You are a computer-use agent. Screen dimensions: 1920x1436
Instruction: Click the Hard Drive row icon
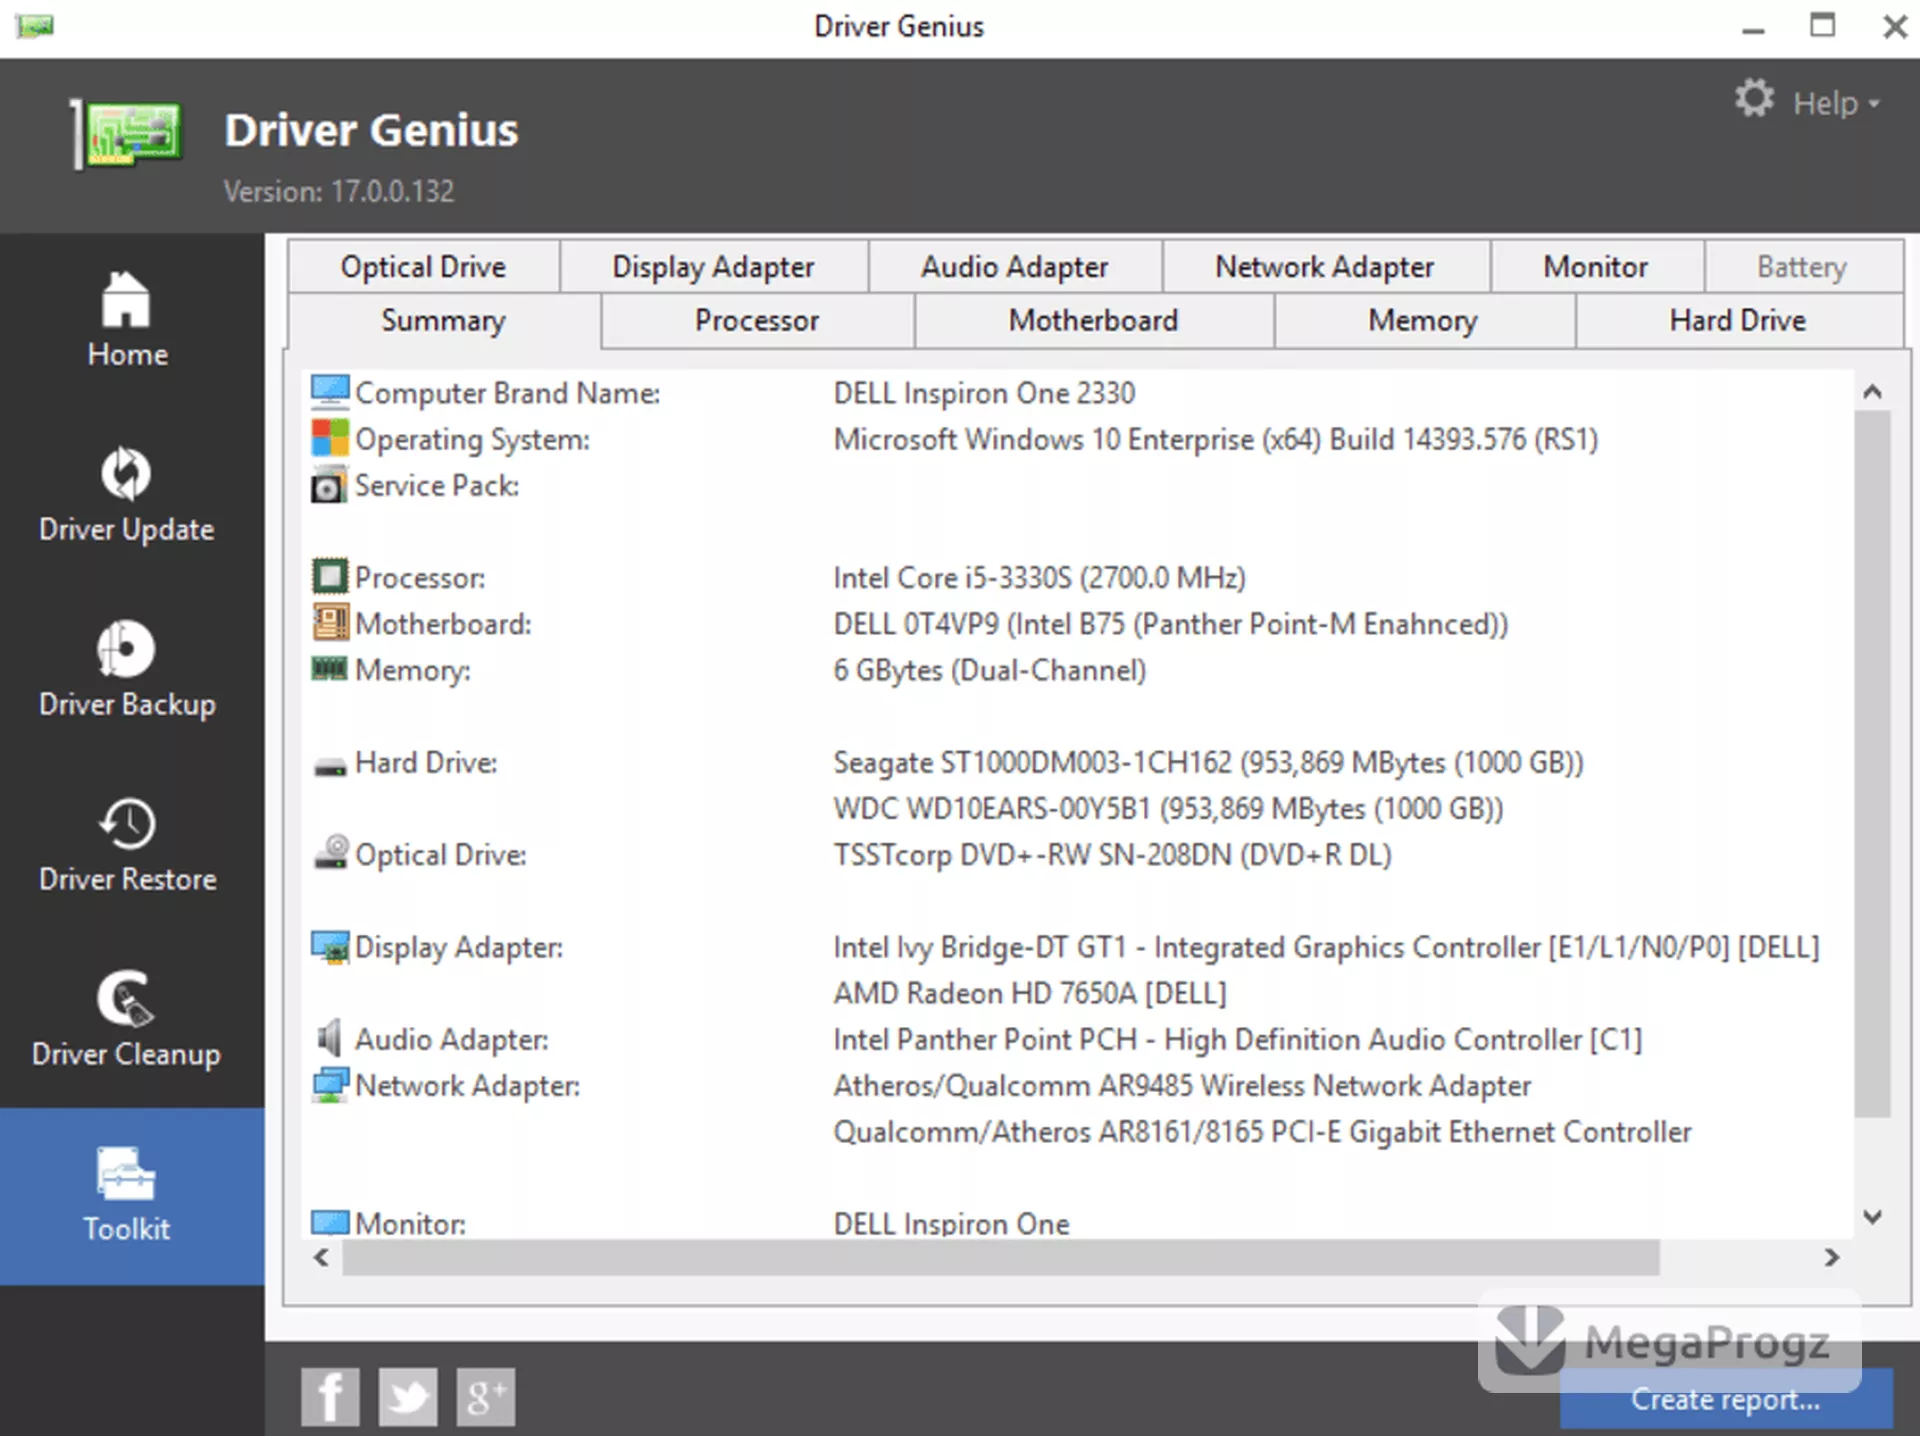[330, 767]
